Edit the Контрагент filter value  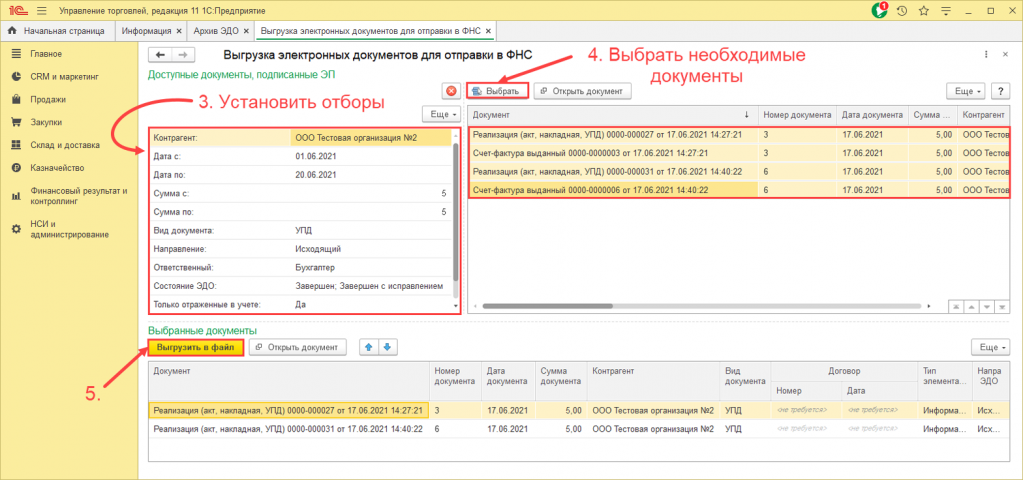(x=370, y=138)
